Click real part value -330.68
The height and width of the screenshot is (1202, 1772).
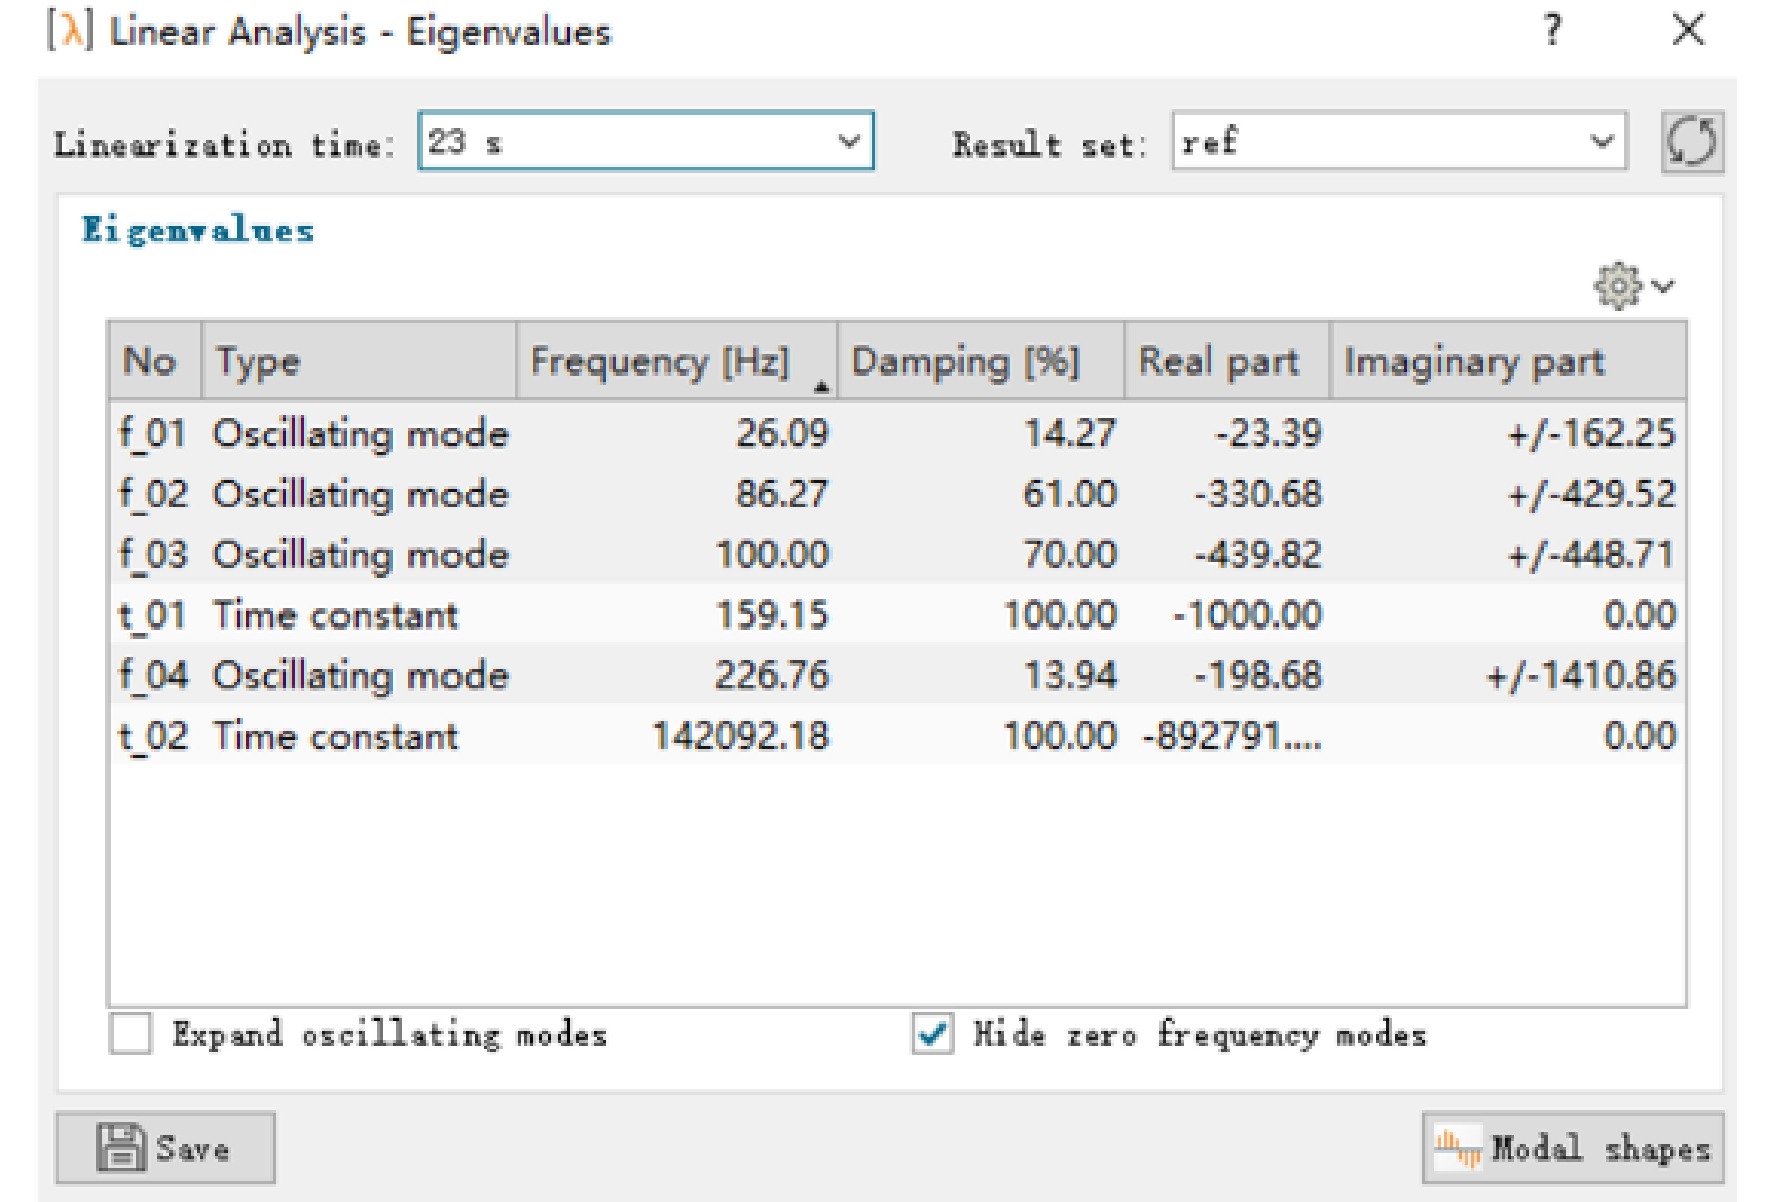(x=1258, y=493)
